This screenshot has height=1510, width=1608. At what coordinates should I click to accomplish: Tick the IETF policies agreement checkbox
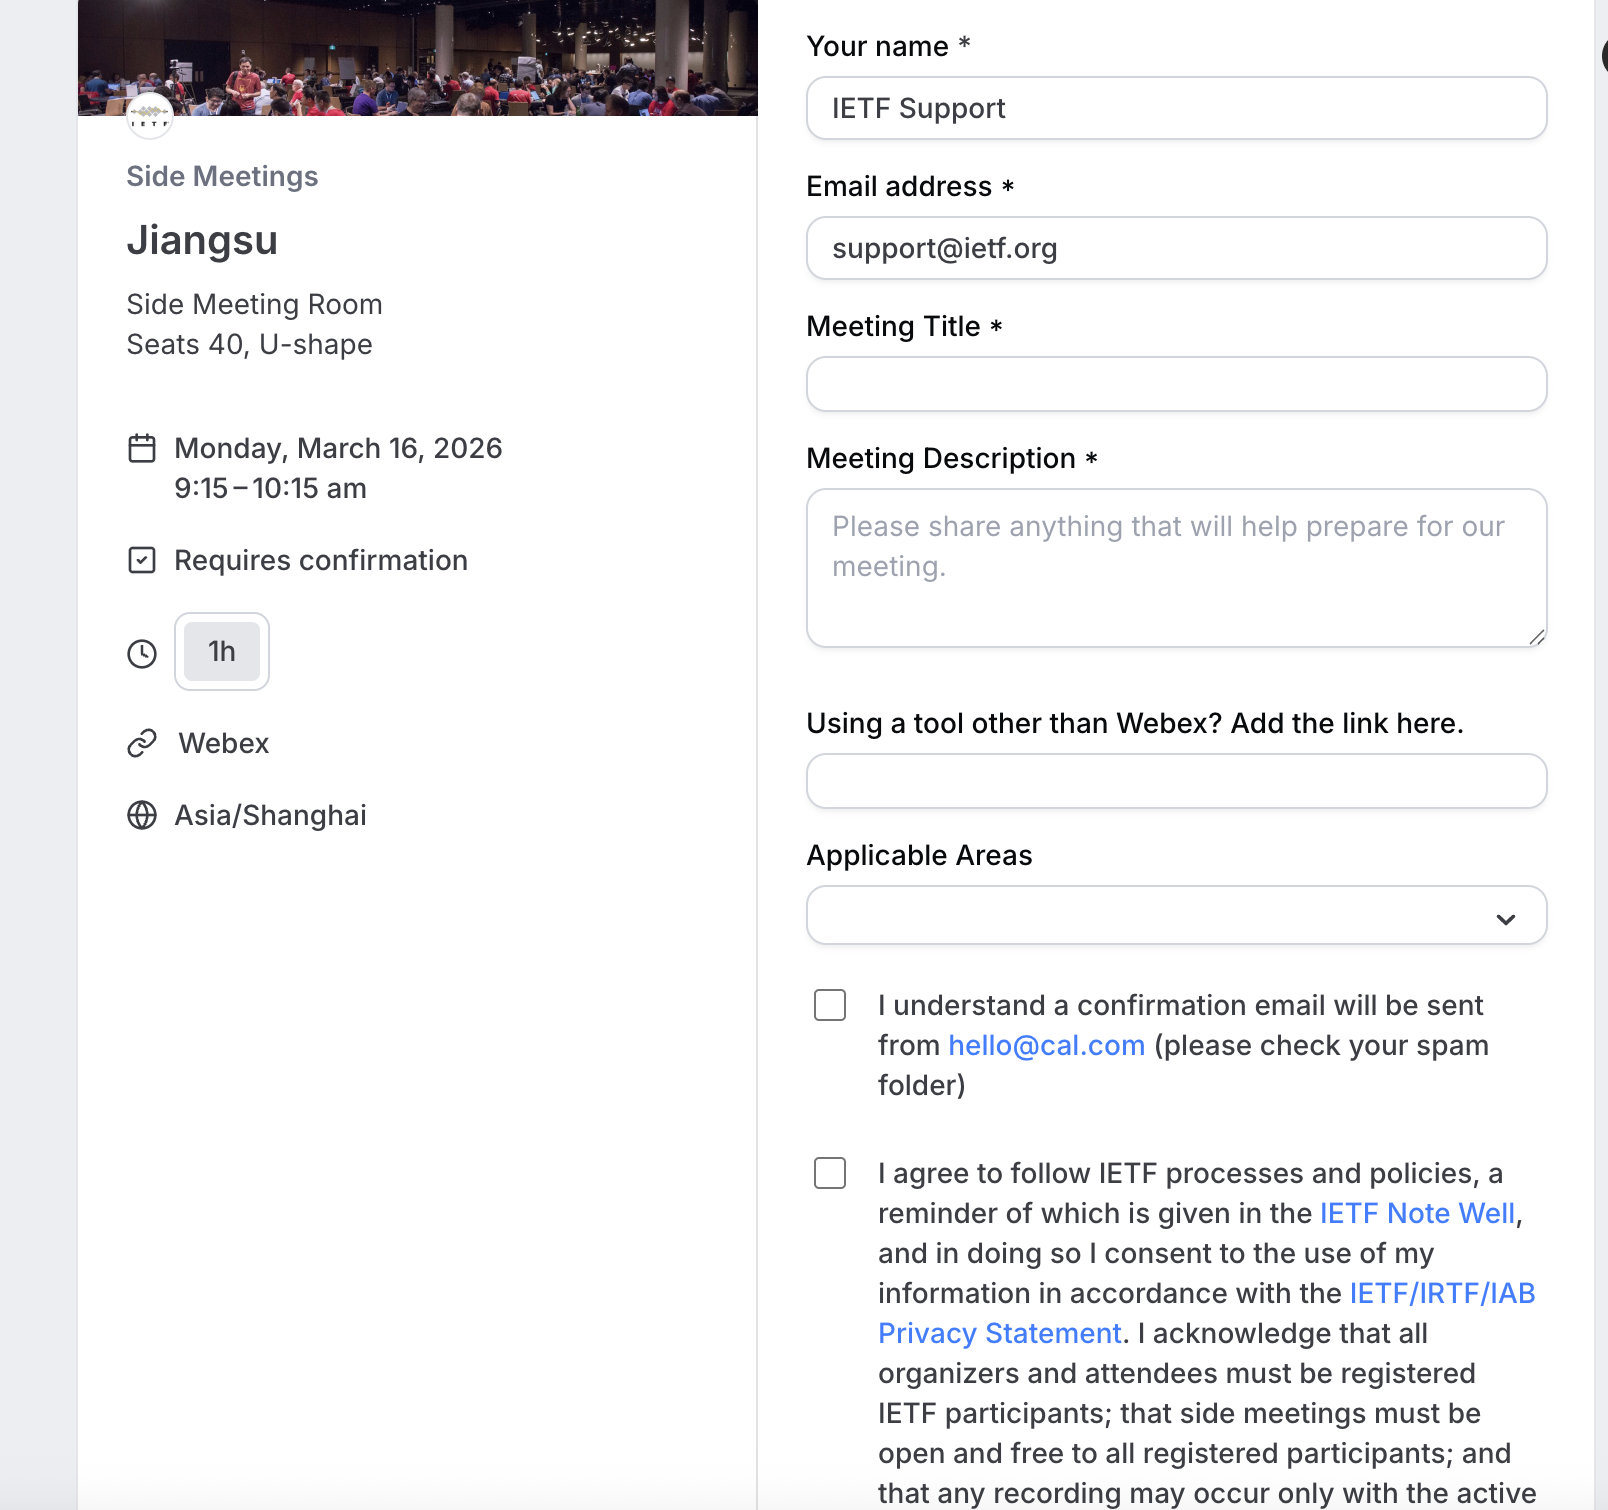click(x=830, y=1173)
